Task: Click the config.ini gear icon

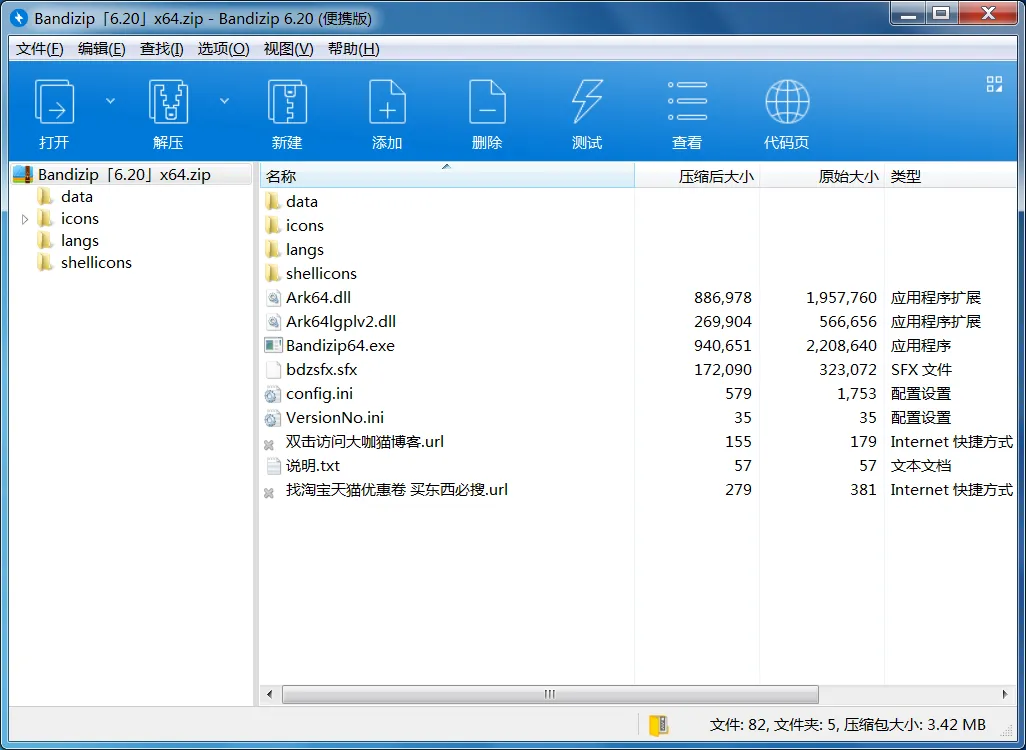Action: 272,395
